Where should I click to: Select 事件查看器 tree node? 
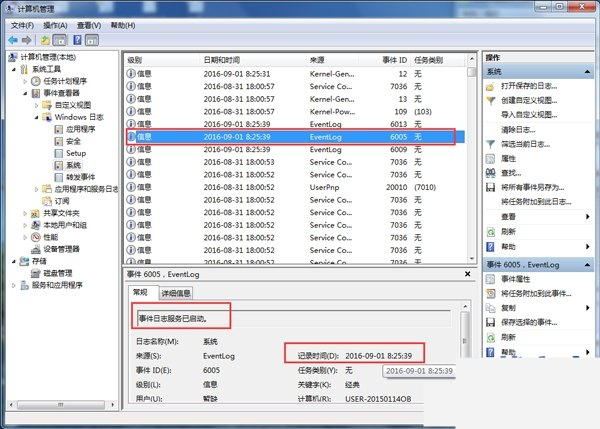(x=61, y=93)
